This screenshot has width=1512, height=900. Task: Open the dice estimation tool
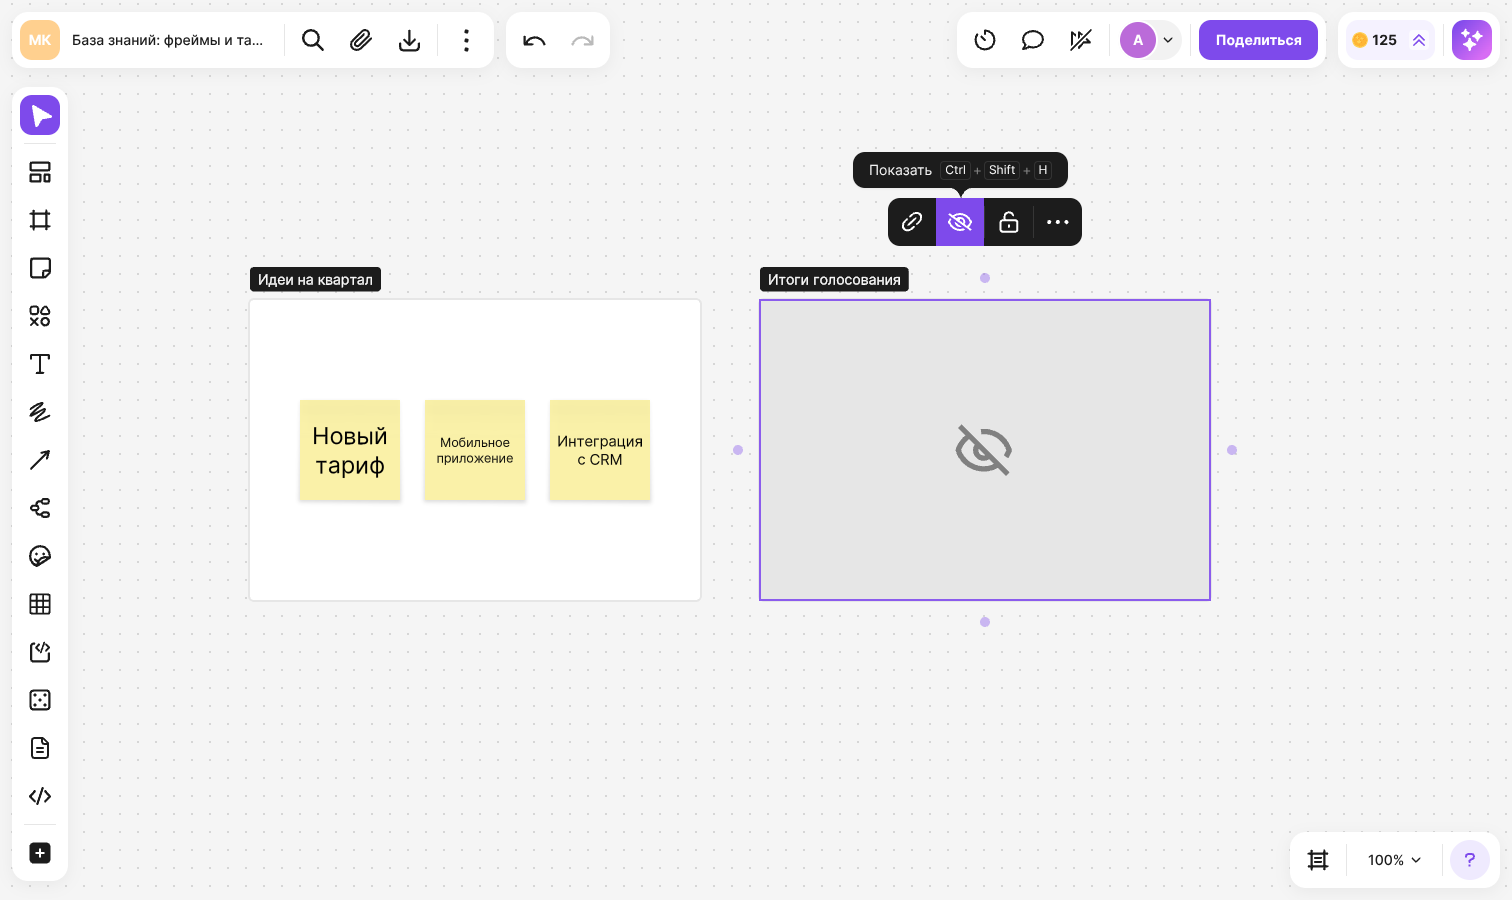point(40,700)
